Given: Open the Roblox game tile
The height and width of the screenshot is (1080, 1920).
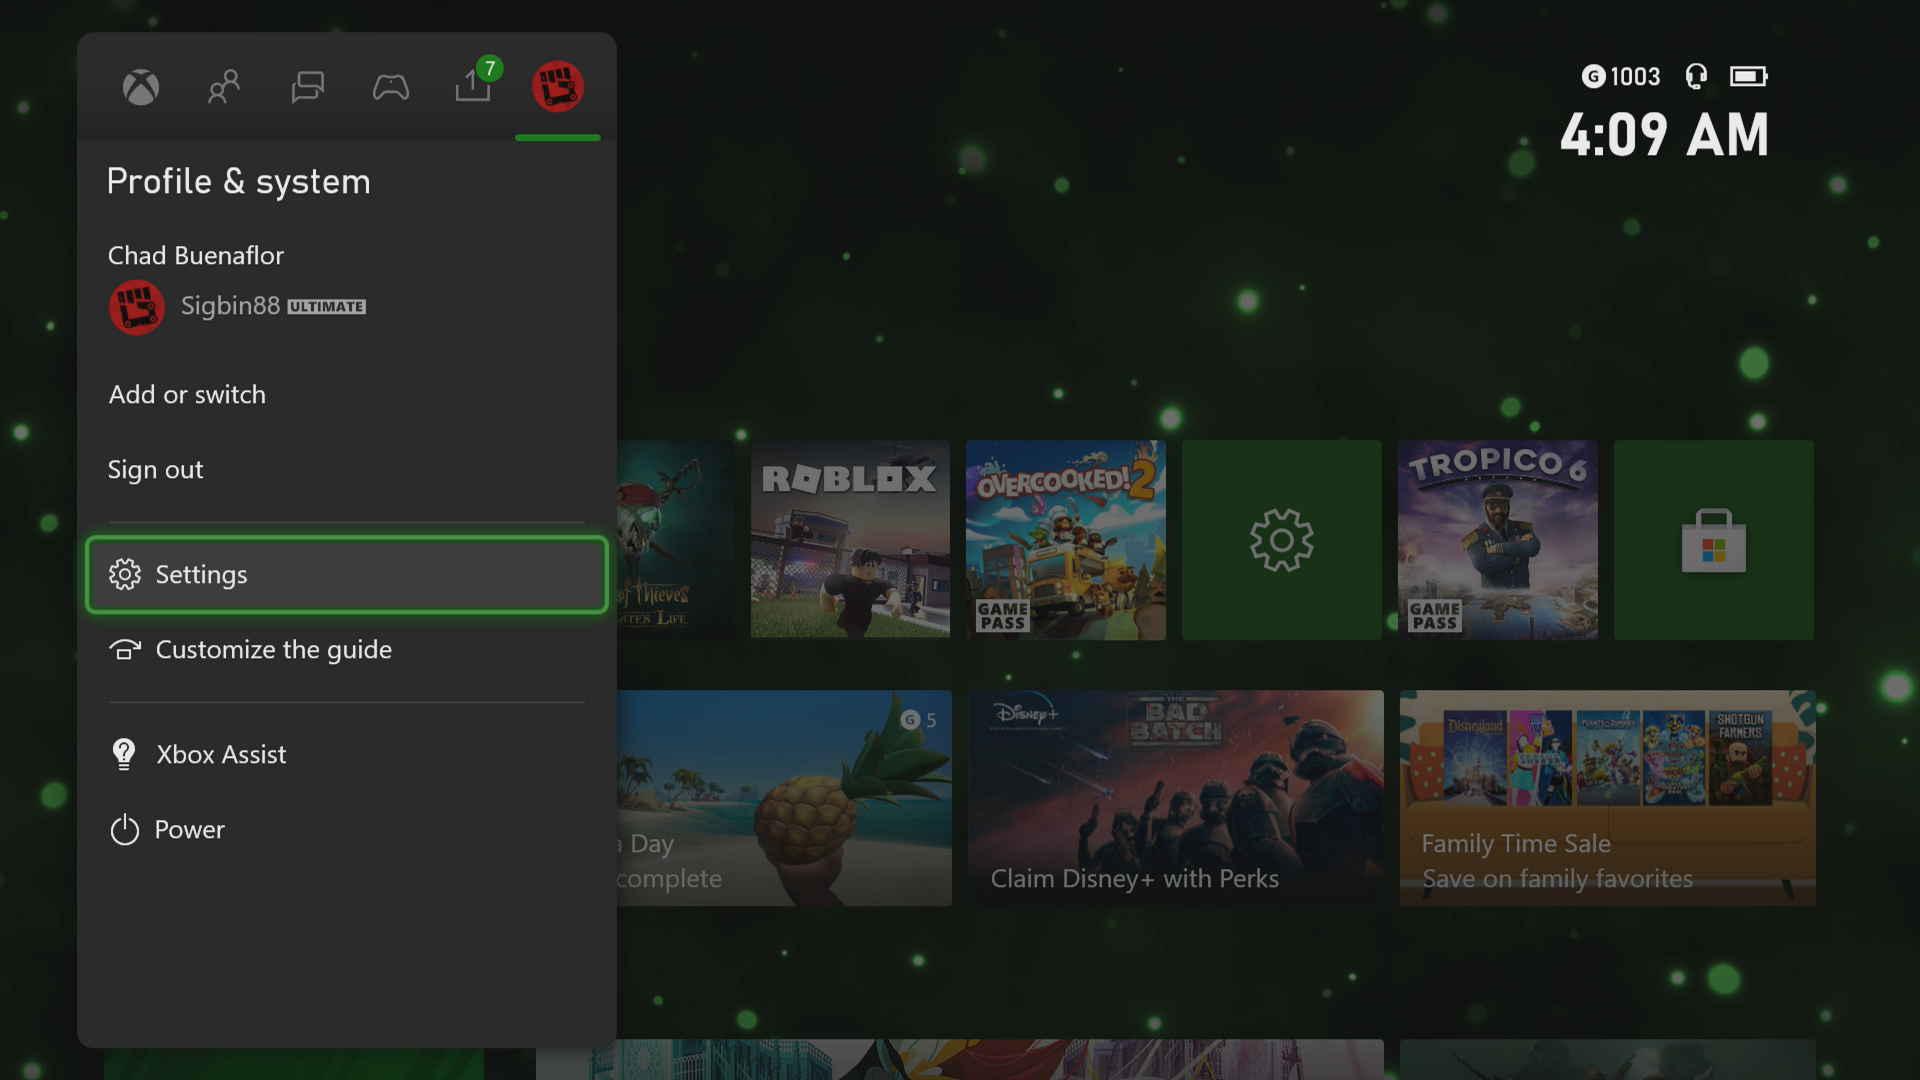Looking at the screenshot, I should point(849,540).
